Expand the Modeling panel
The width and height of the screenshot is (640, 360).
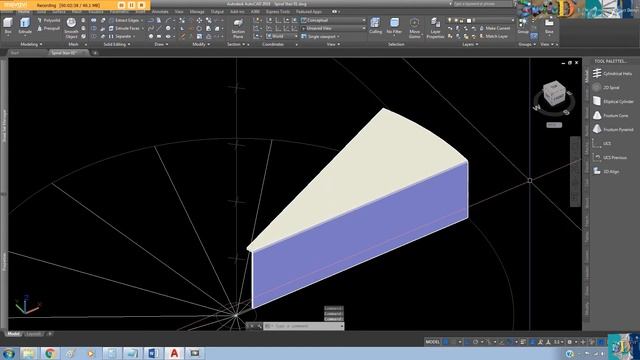coord(31,44)
